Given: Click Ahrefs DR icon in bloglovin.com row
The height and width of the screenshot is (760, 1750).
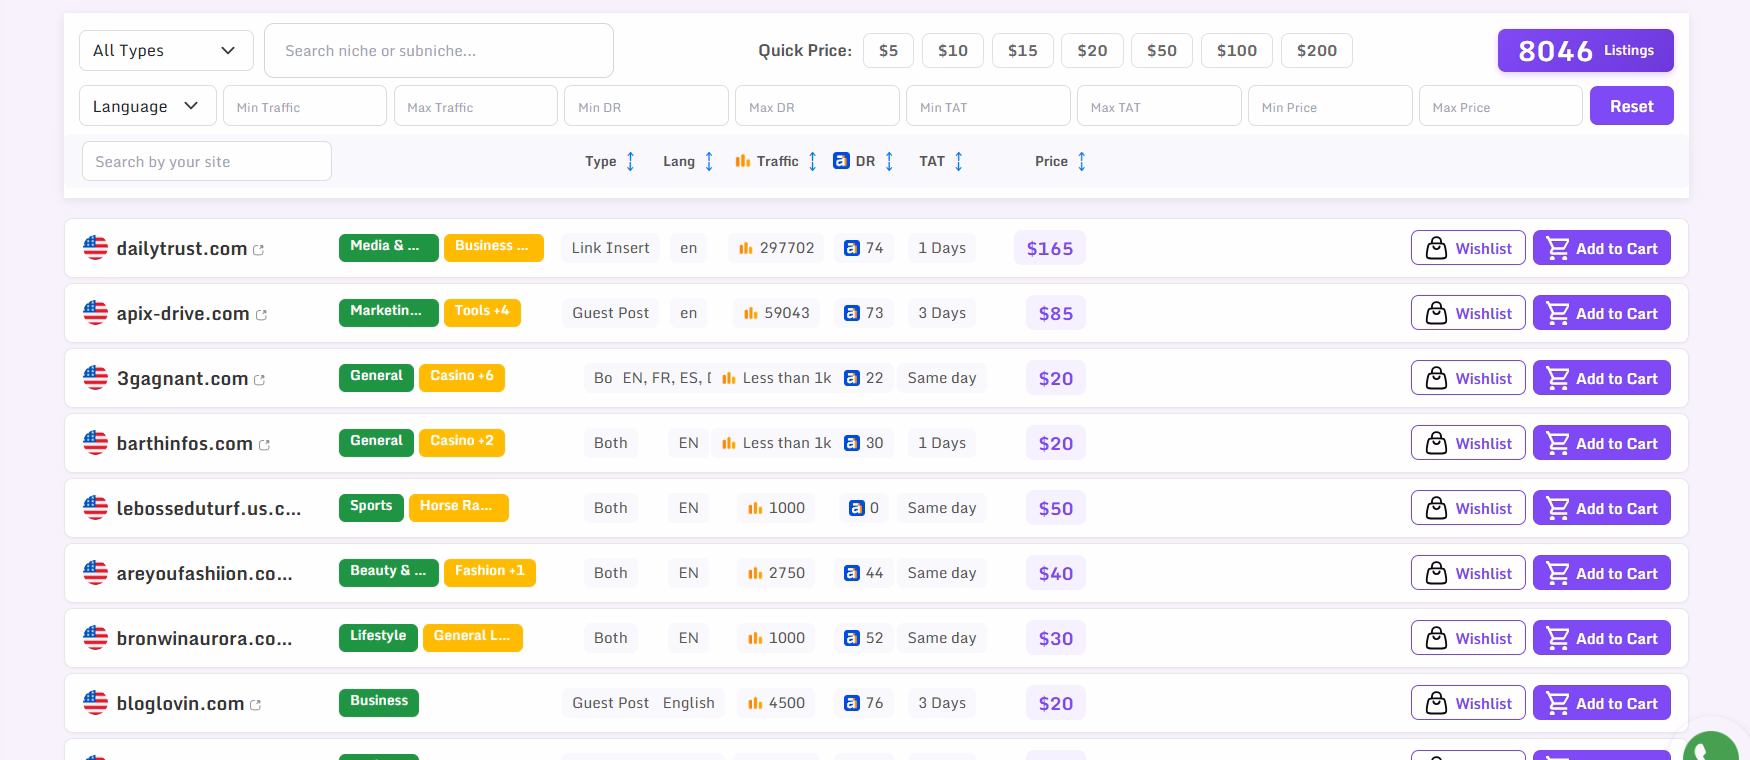Looking at the screenshot, I should (851, 703).
